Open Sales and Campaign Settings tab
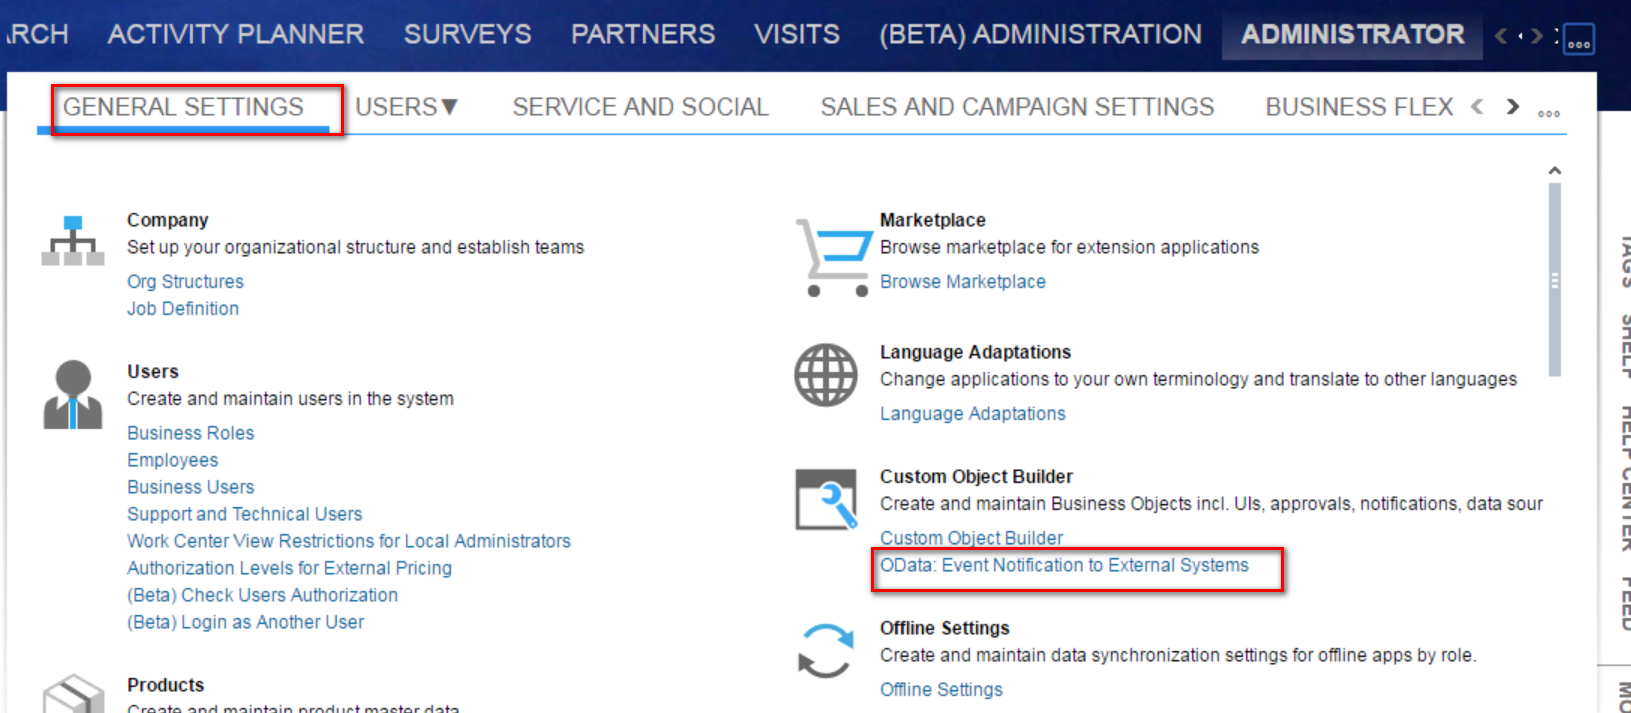 [x=1017, y=107]
